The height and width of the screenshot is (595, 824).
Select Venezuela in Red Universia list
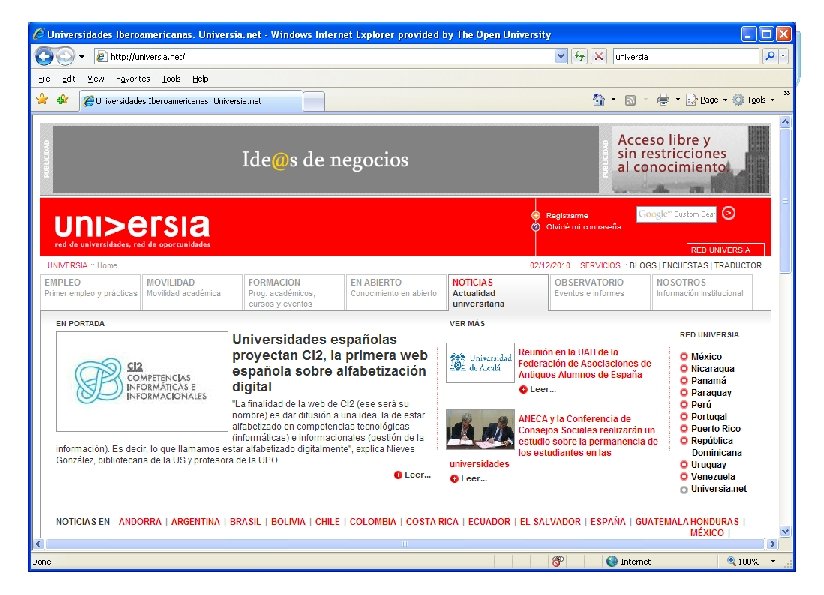(x=713, y=477)
